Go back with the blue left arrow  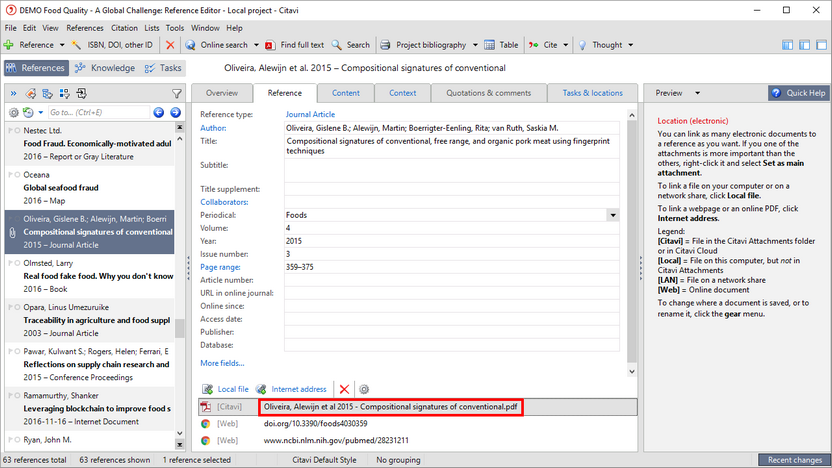(x=159, y=112)
